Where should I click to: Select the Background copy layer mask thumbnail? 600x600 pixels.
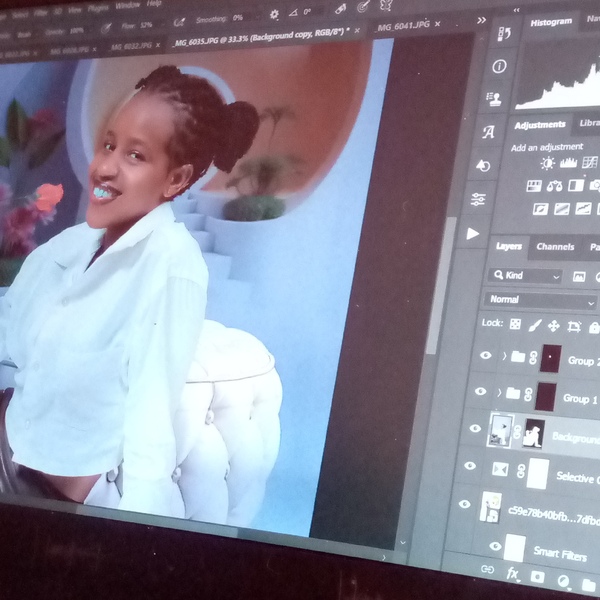(x=533, y=435)
